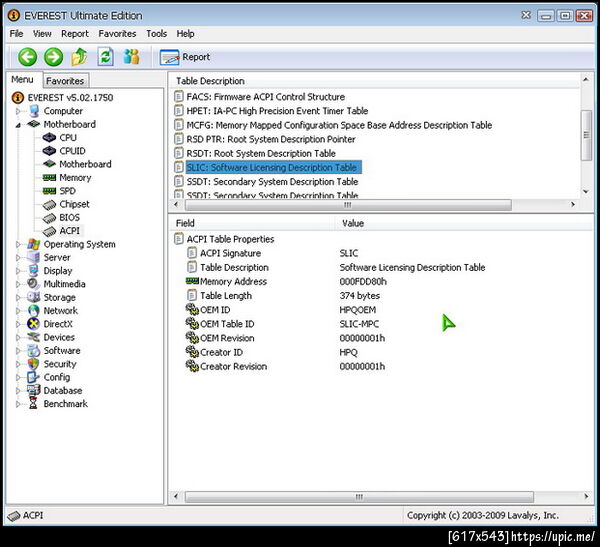Click the CPUID chip icon in tree
Viewport: 600px width, 547px height.
coord(49,151)
